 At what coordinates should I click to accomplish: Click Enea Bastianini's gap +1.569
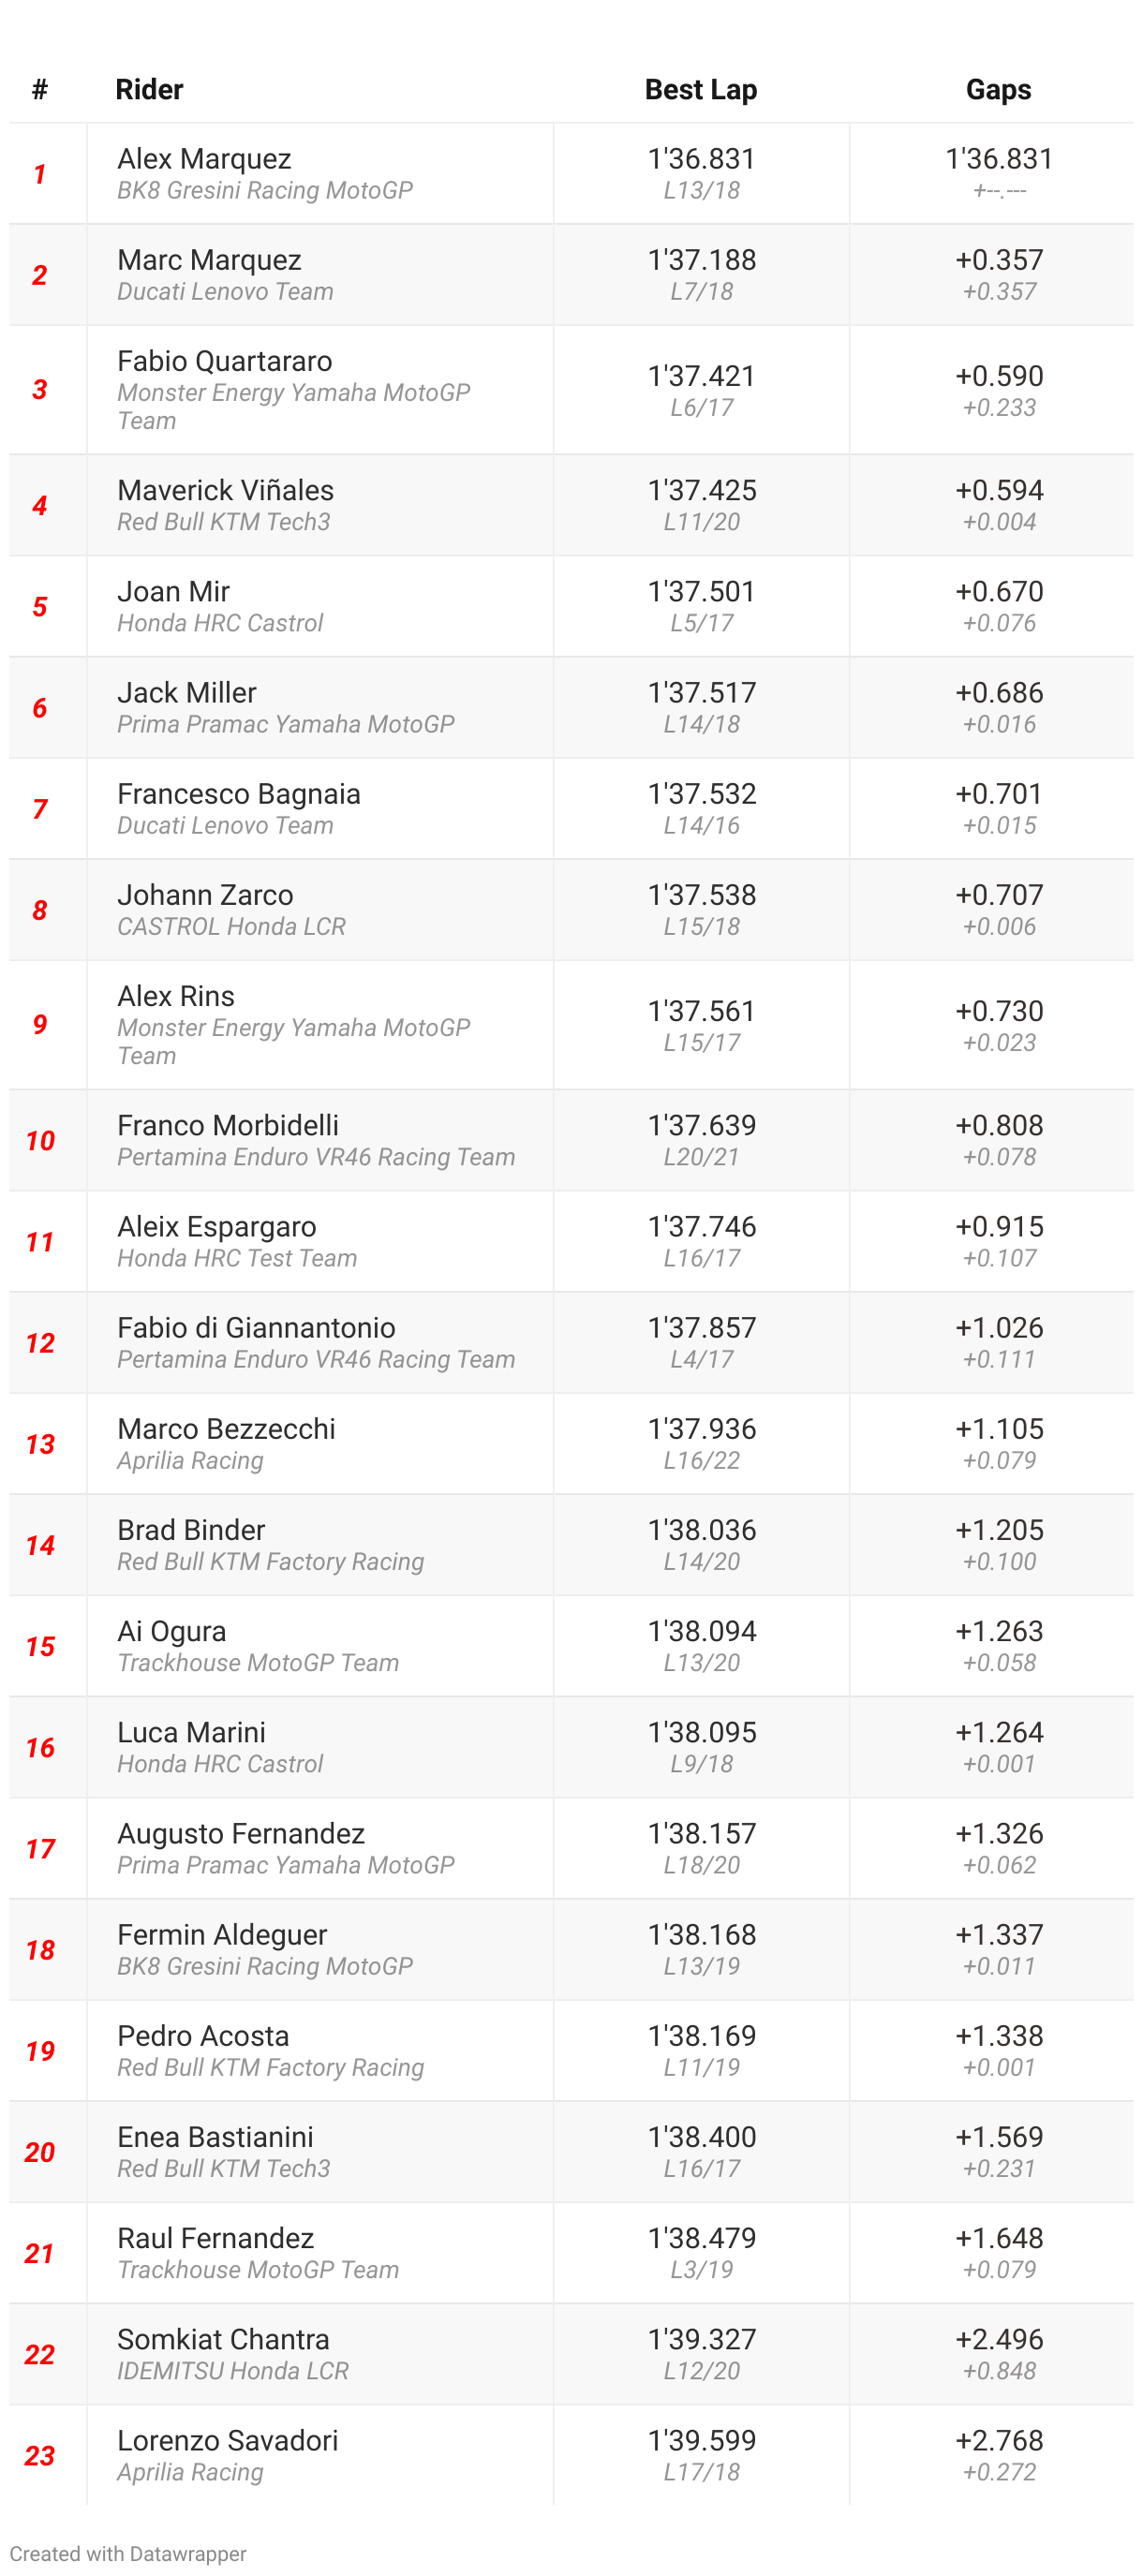[x=998, y=2137]
